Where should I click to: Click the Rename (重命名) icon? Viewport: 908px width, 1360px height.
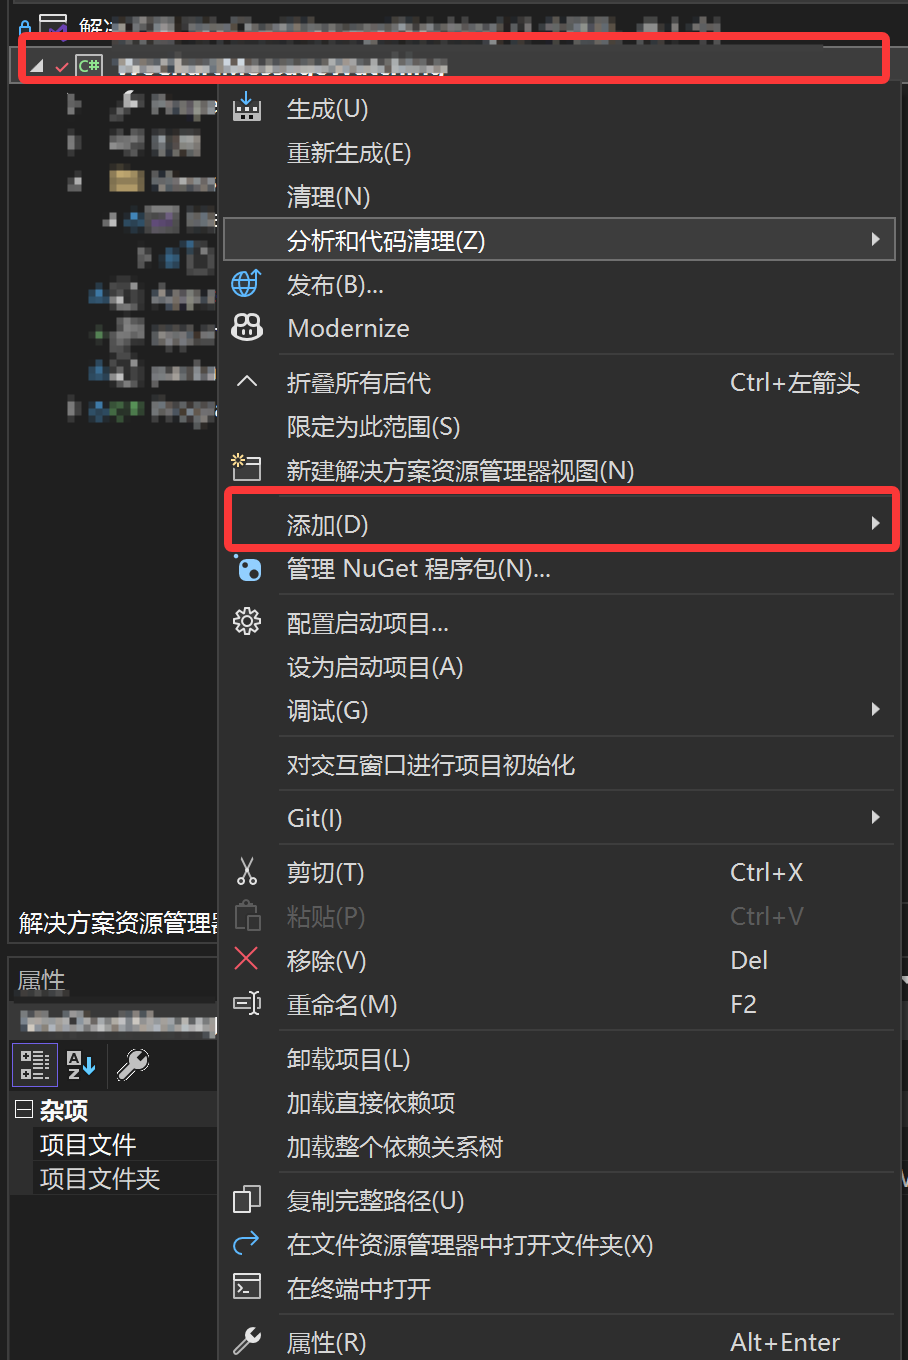pyautogui.click(x=247, y=1003)
